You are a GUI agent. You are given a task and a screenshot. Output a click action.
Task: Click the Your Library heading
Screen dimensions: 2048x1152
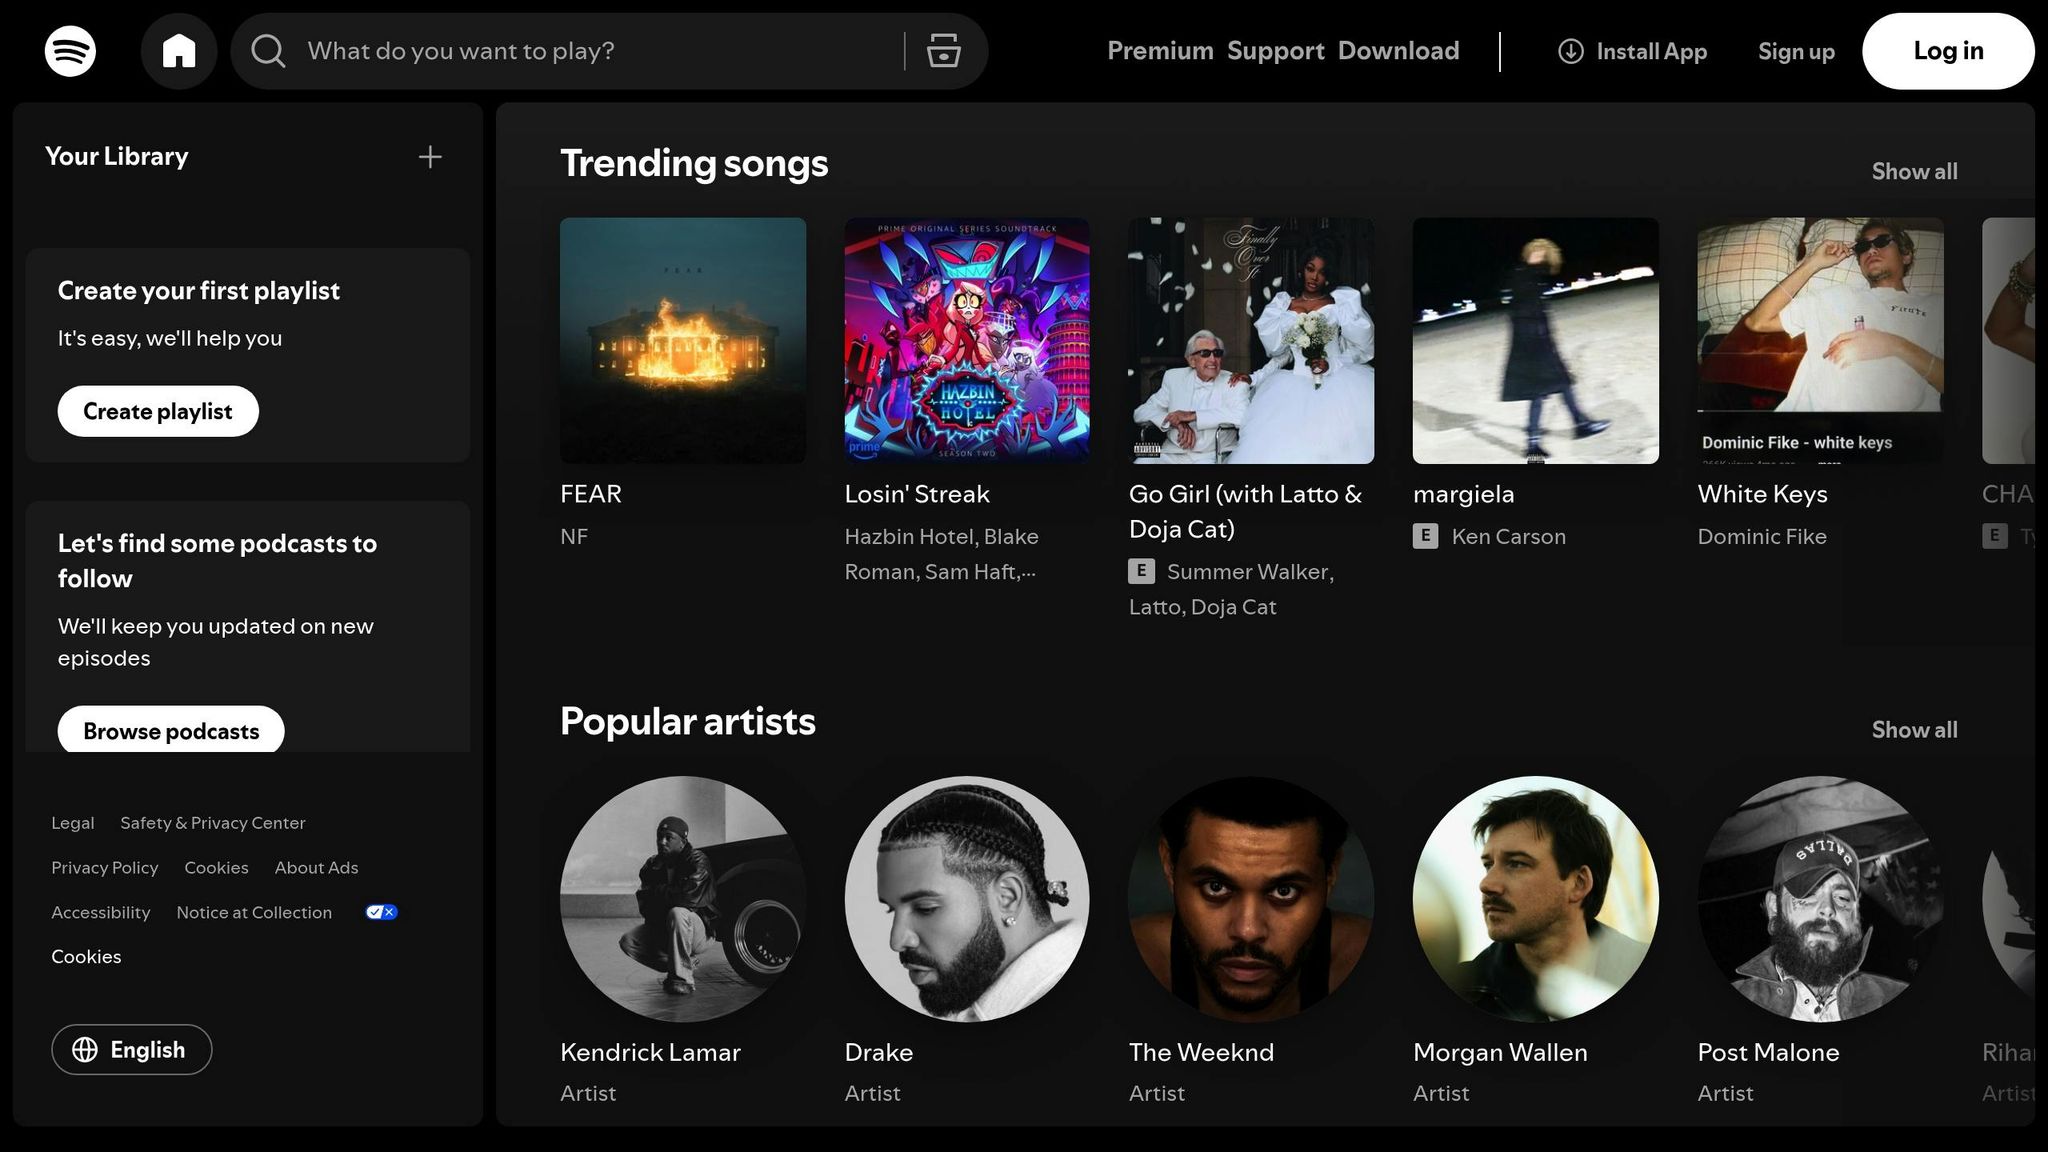click(x=116, y=157)
